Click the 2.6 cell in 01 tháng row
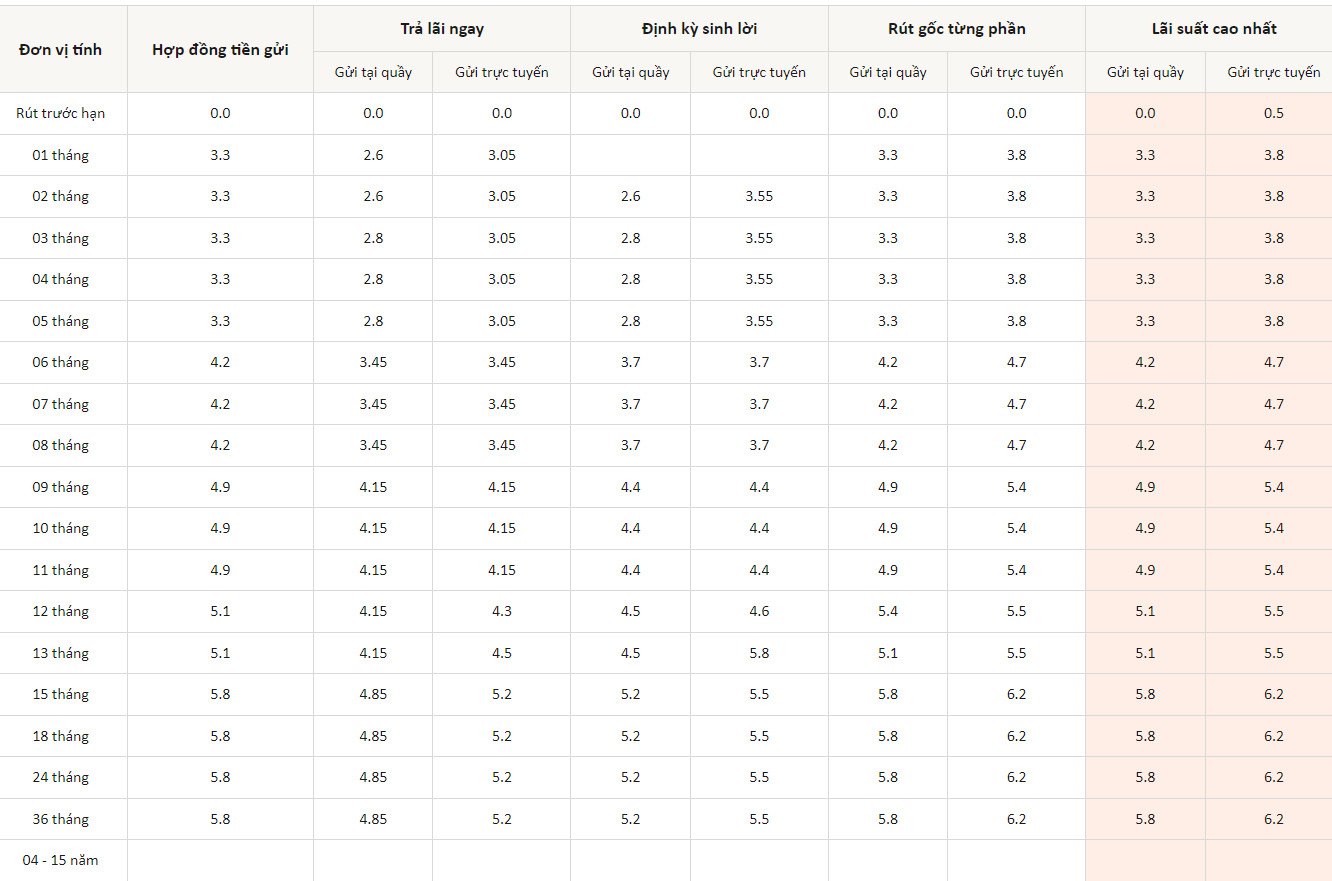The height and width of the screenshot is (881, 1332). pos(373,155)
